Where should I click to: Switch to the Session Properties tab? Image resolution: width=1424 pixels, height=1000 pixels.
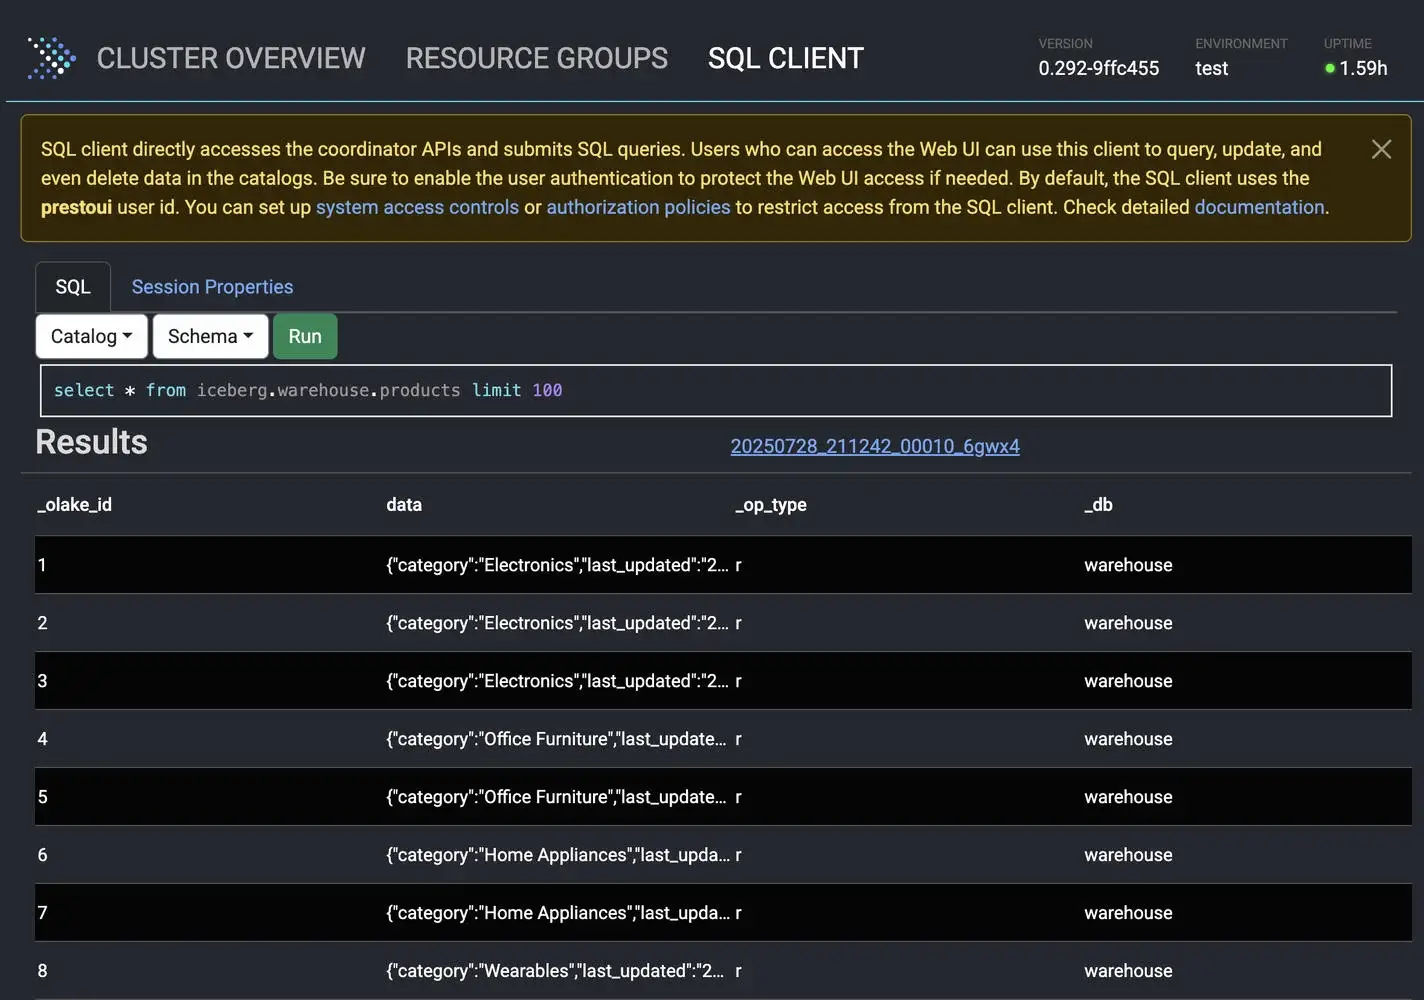pos(212,287)
